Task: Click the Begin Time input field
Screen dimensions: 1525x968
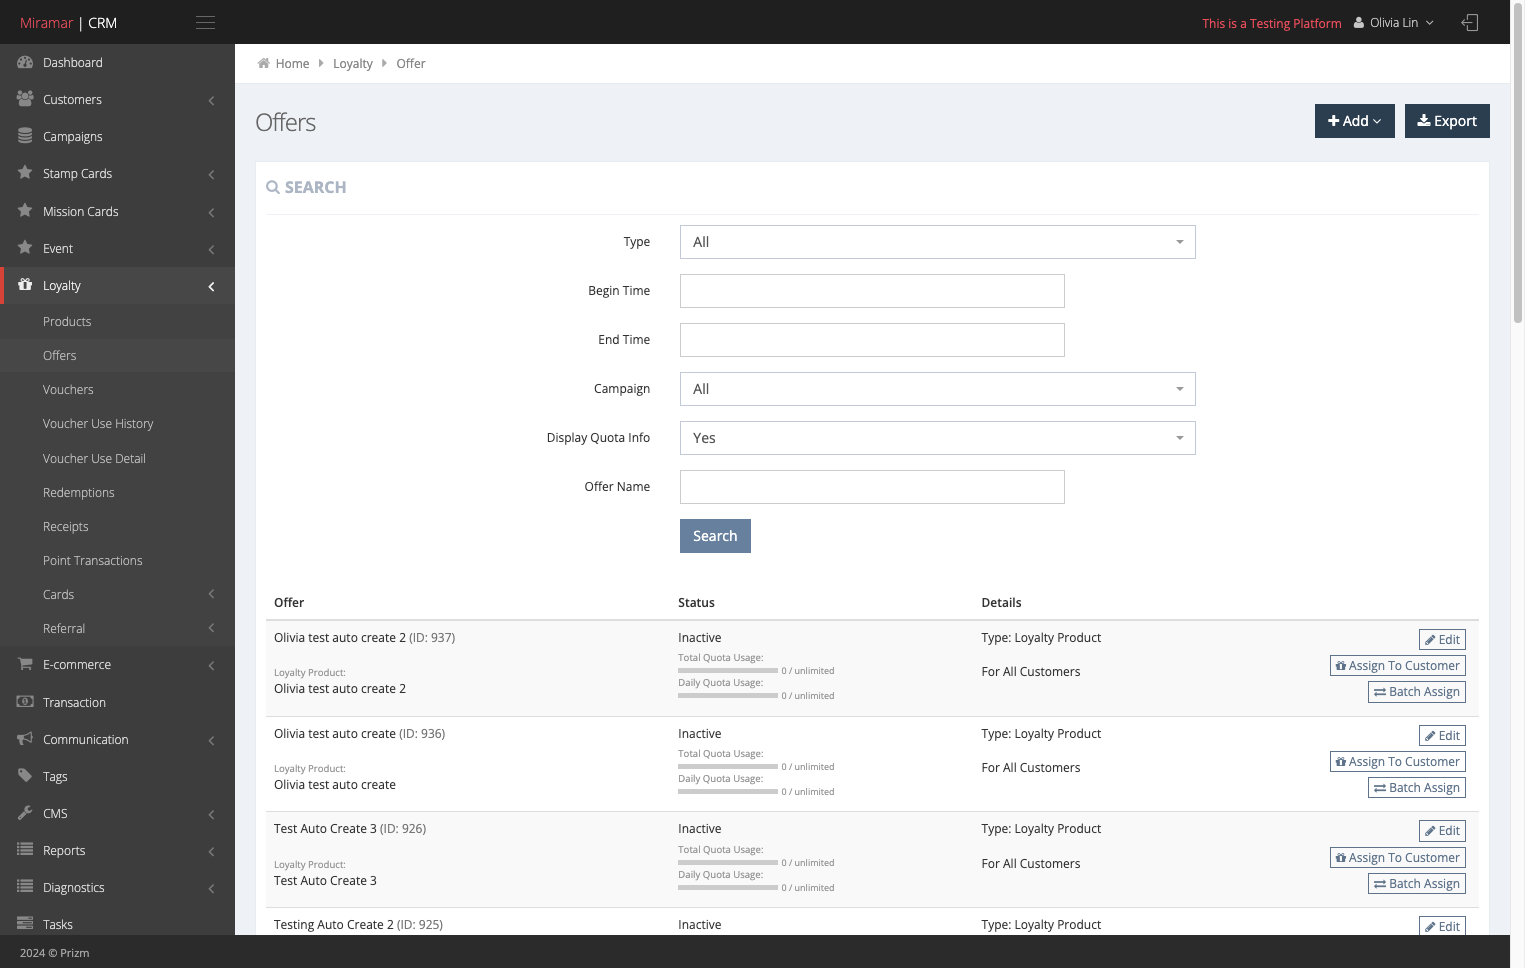Action: click(x=872, y=291)
